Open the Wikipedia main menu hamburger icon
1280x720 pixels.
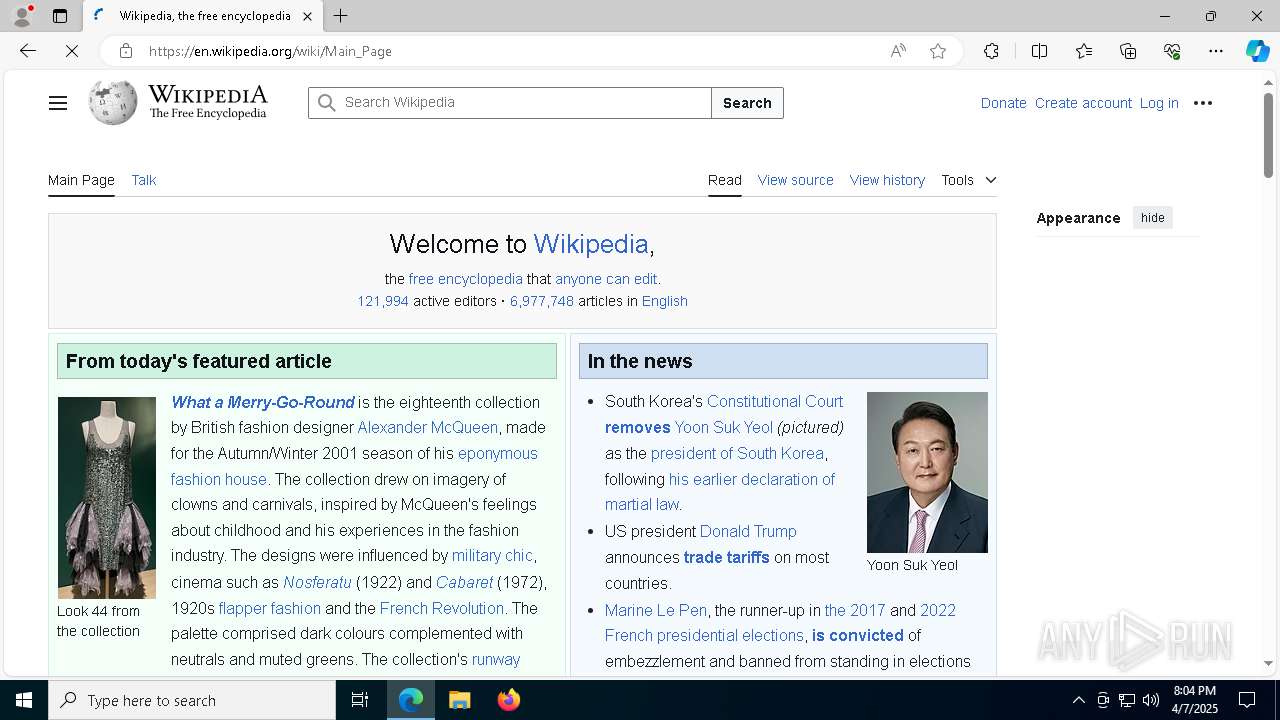point(58,103)
